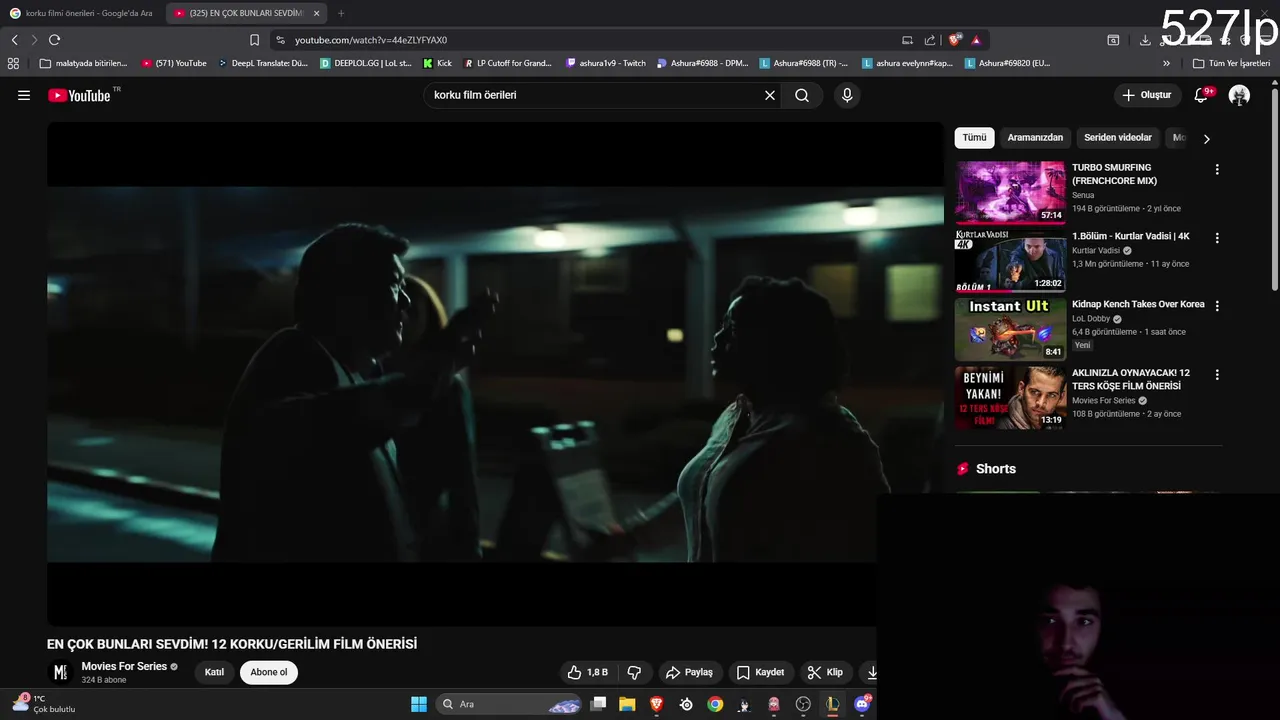Open Movies For Series channel avatar
Screen dimensions: 1280x720
pyautogui.click(x=60, y=672)
